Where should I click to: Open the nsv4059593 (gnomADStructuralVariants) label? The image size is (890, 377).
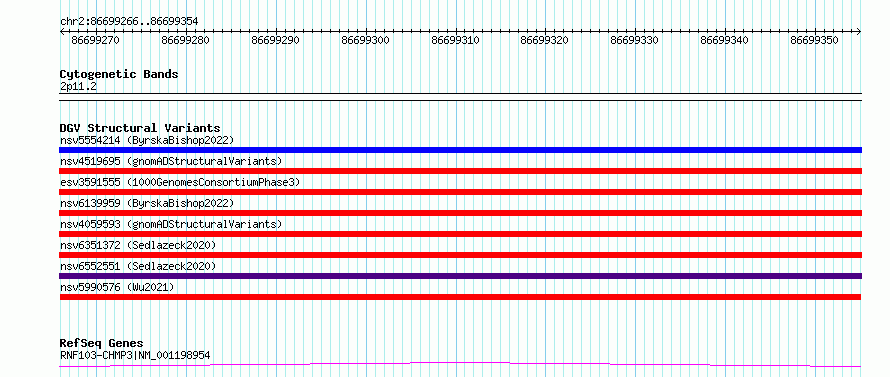(171, 224)
